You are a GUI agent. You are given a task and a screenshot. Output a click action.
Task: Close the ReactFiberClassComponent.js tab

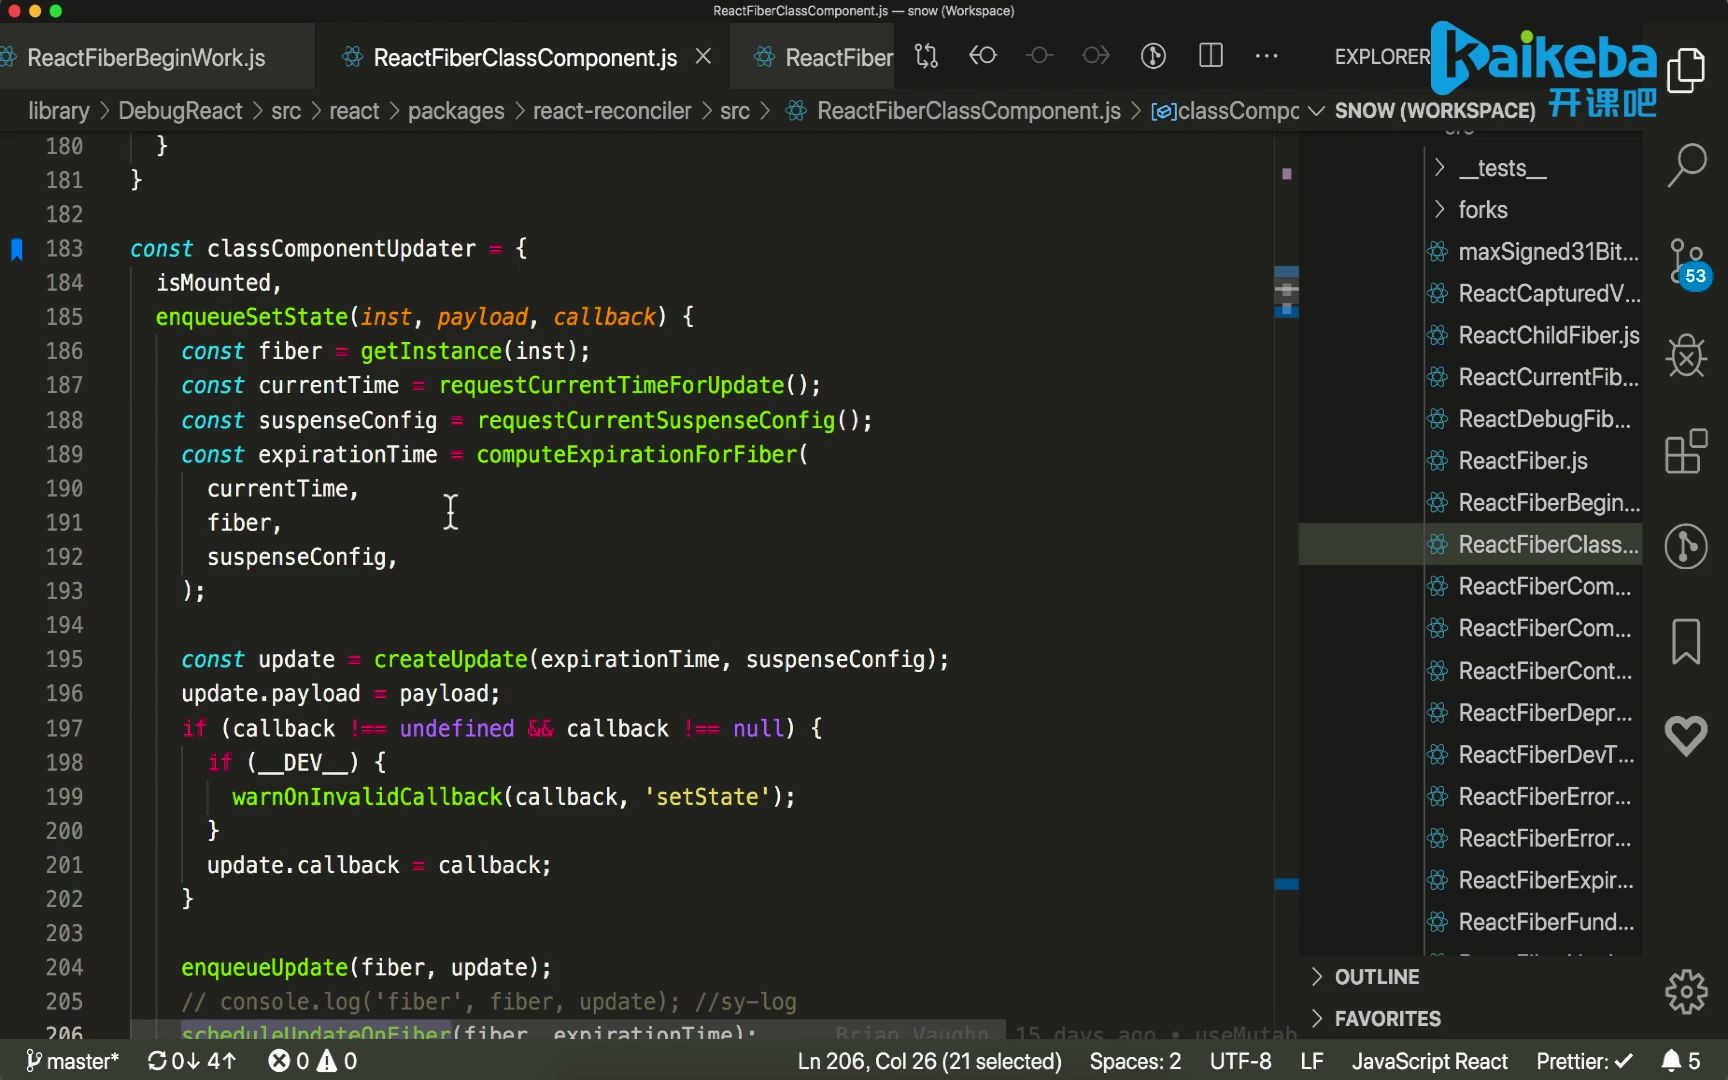(703, 57)
